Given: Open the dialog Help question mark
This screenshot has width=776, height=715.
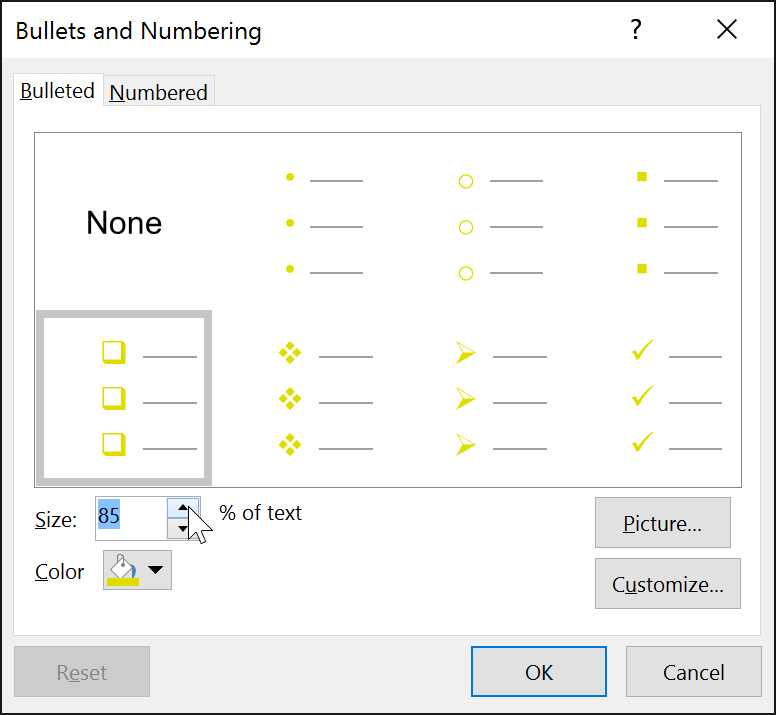Looking at the screenshot, I should click(635, 30).
